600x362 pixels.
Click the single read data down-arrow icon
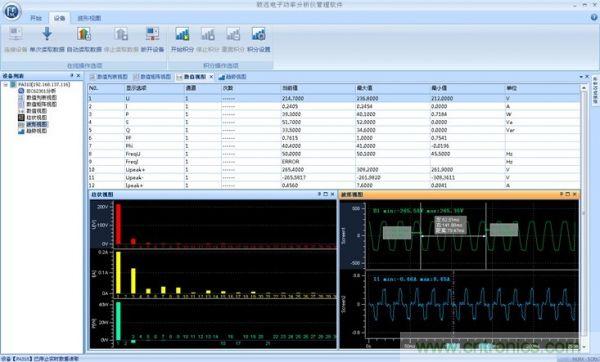pos(47,34)
